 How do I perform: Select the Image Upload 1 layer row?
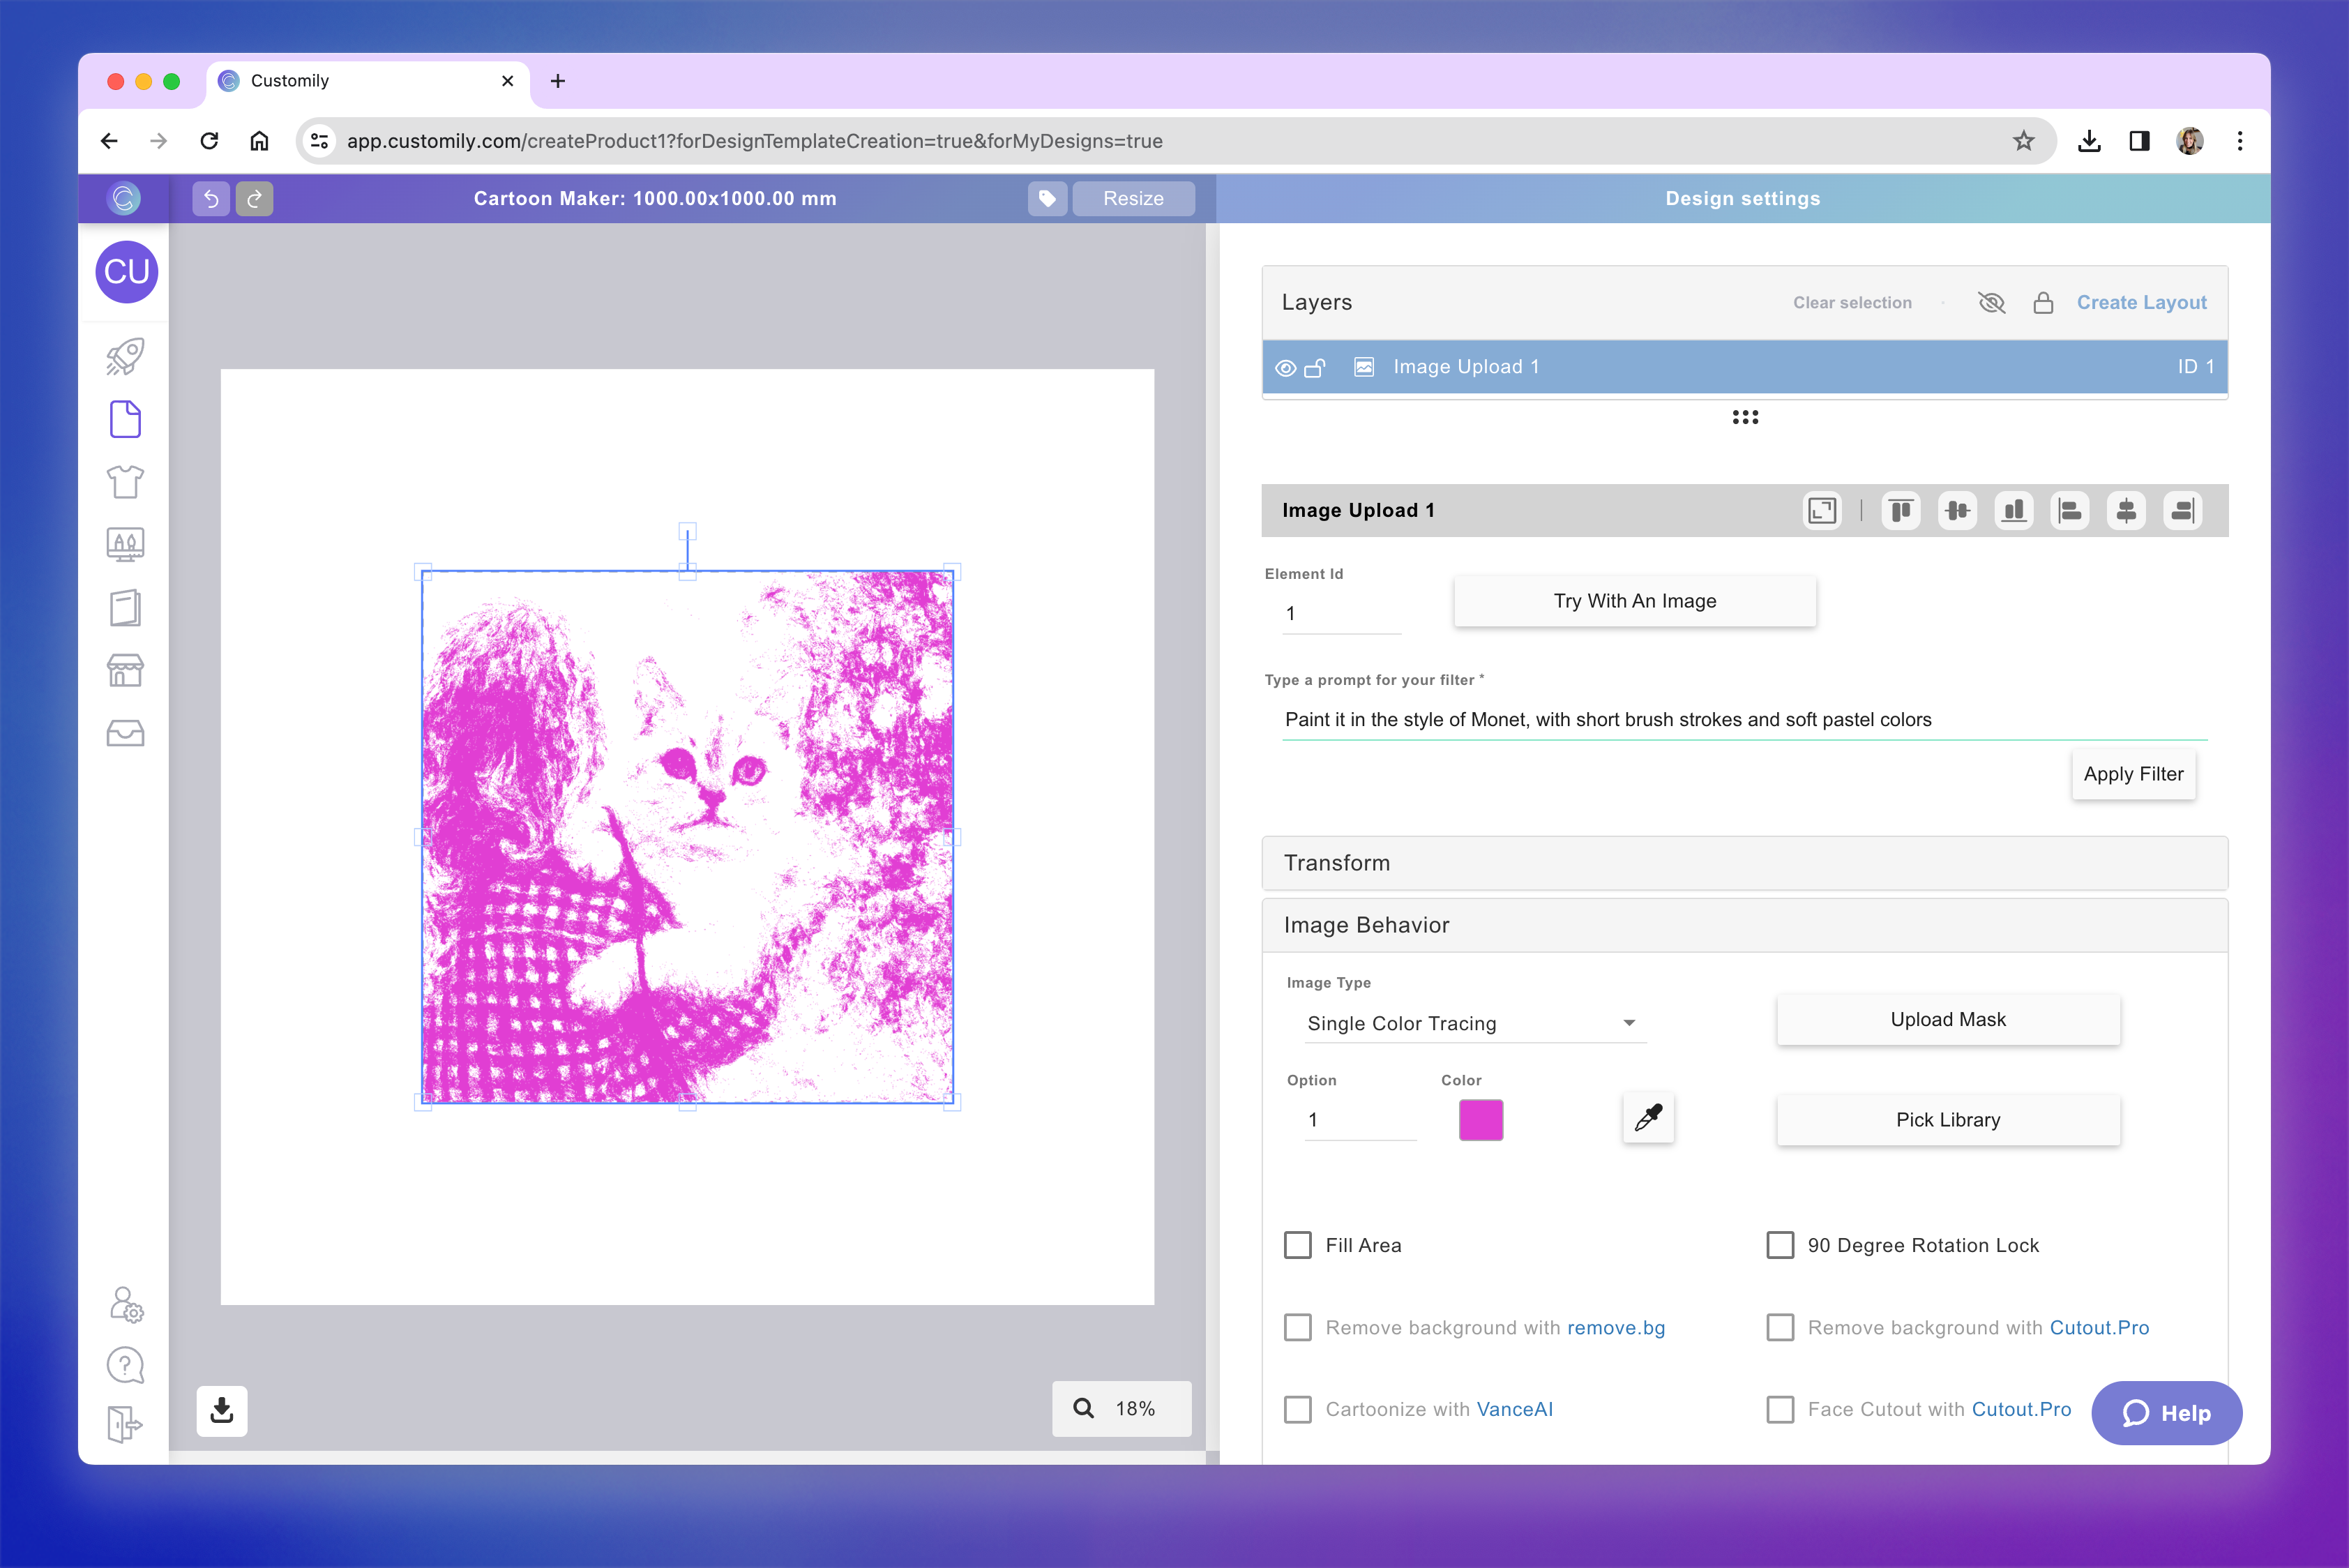pyautogui.click(x=1745, y=367)
